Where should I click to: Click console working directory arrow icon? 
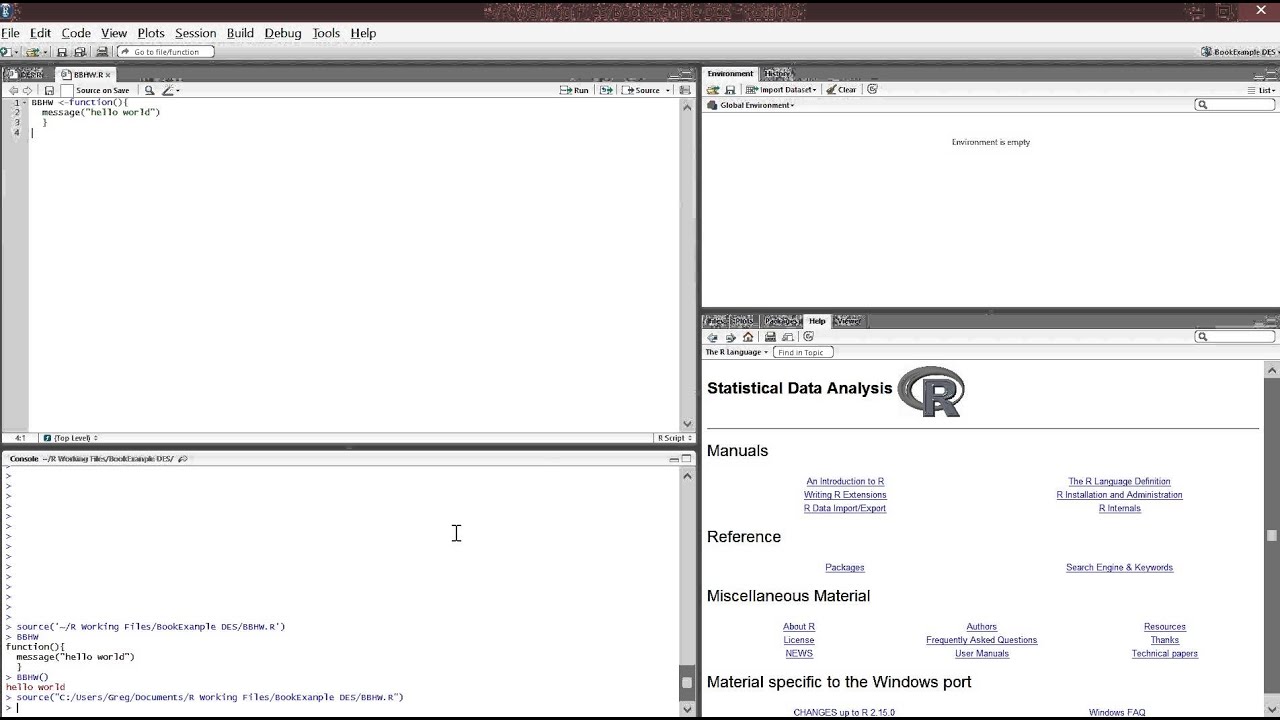click(x=183, y=459)
